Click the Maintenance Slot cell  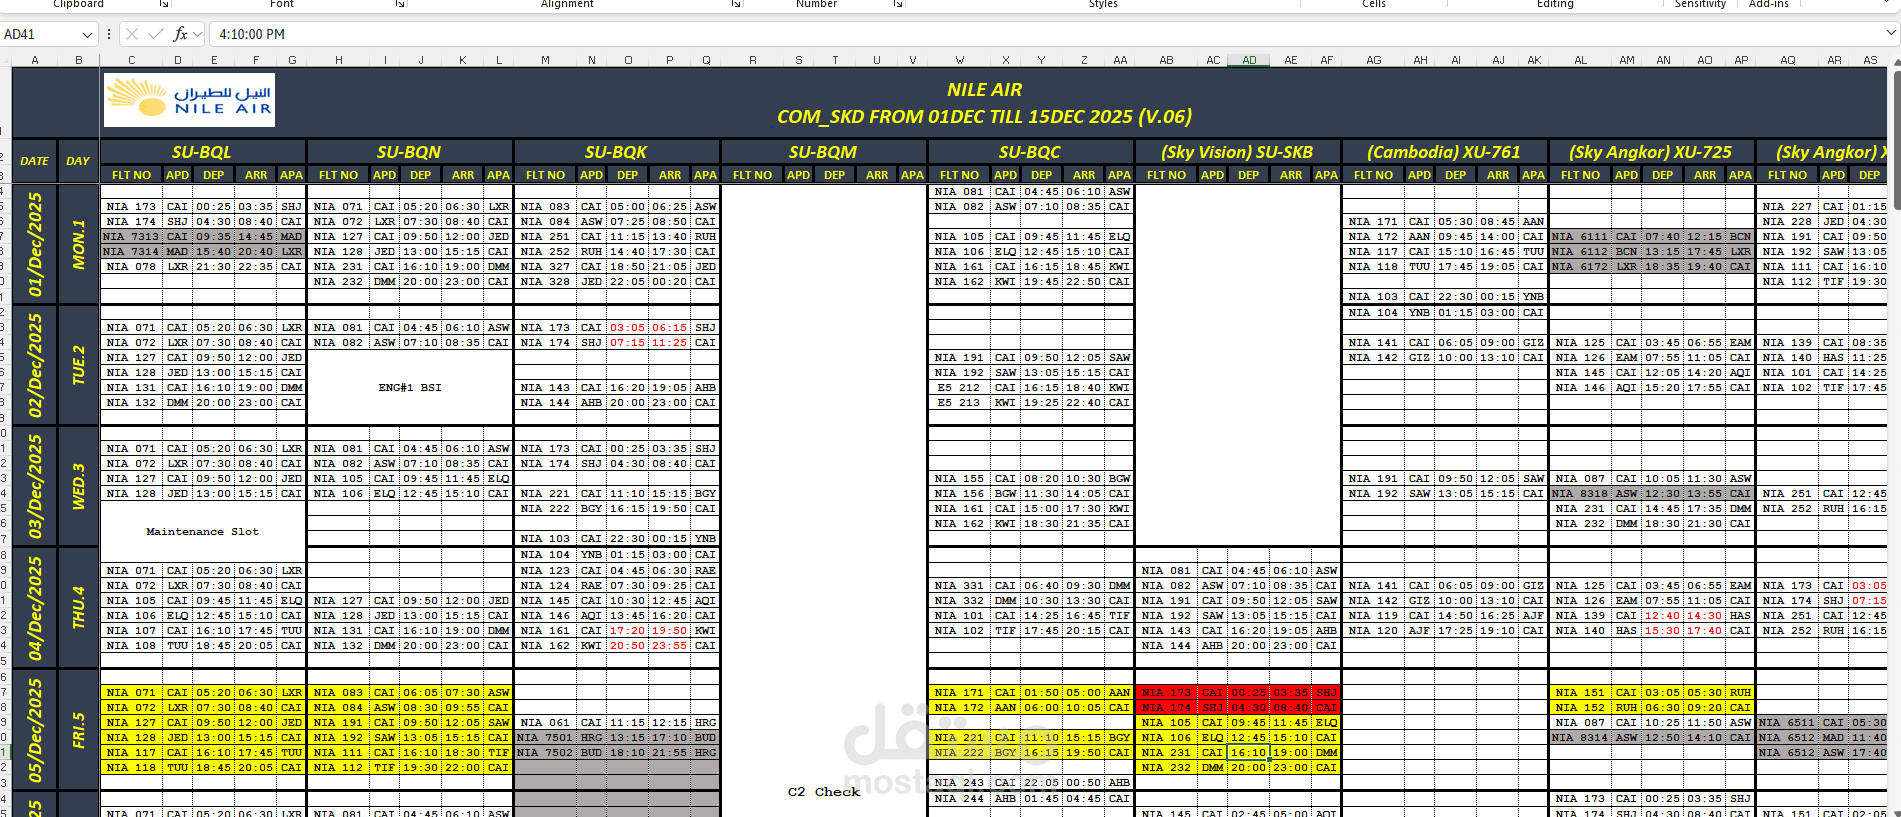202,531
